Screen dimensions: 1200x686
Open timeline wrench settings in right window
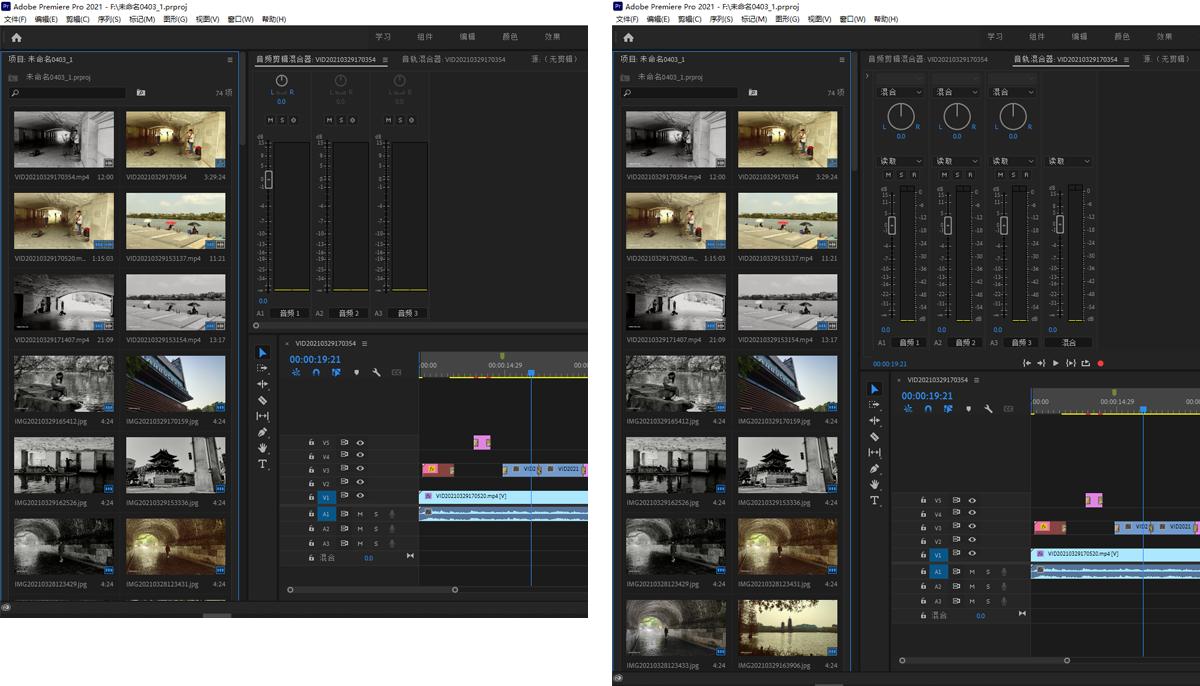(988, 409)
